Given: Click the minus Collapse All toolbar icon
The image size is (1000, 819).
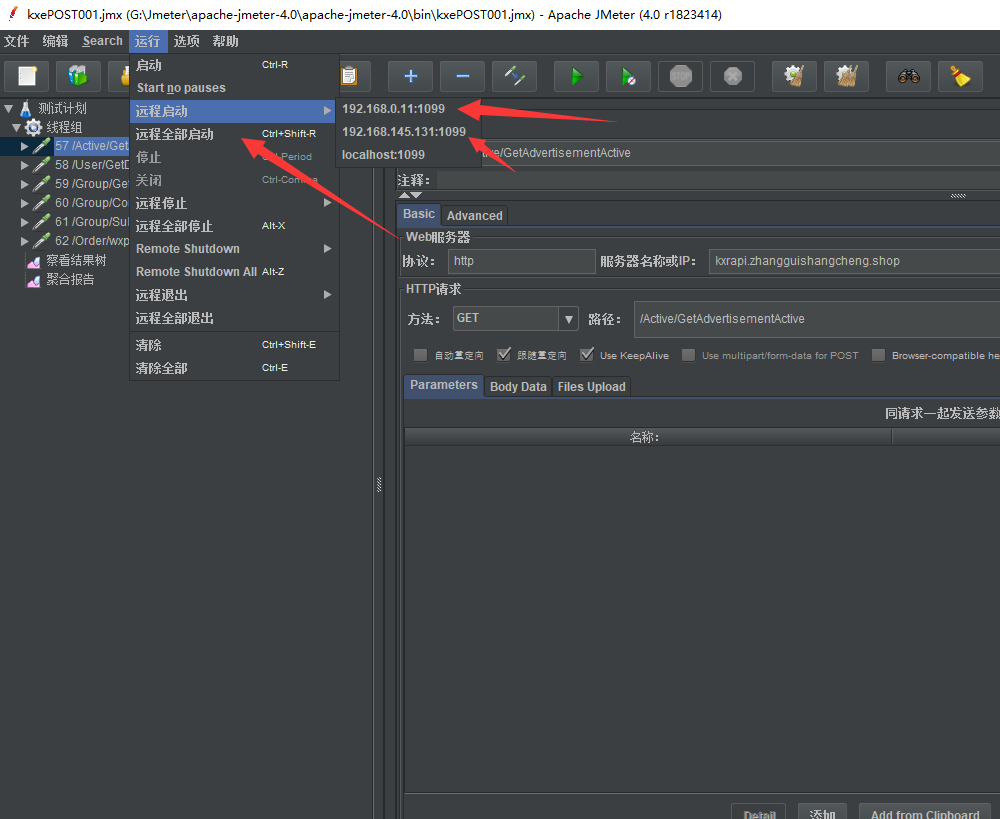Looking at the screenshot, I should tap(462, 76).
